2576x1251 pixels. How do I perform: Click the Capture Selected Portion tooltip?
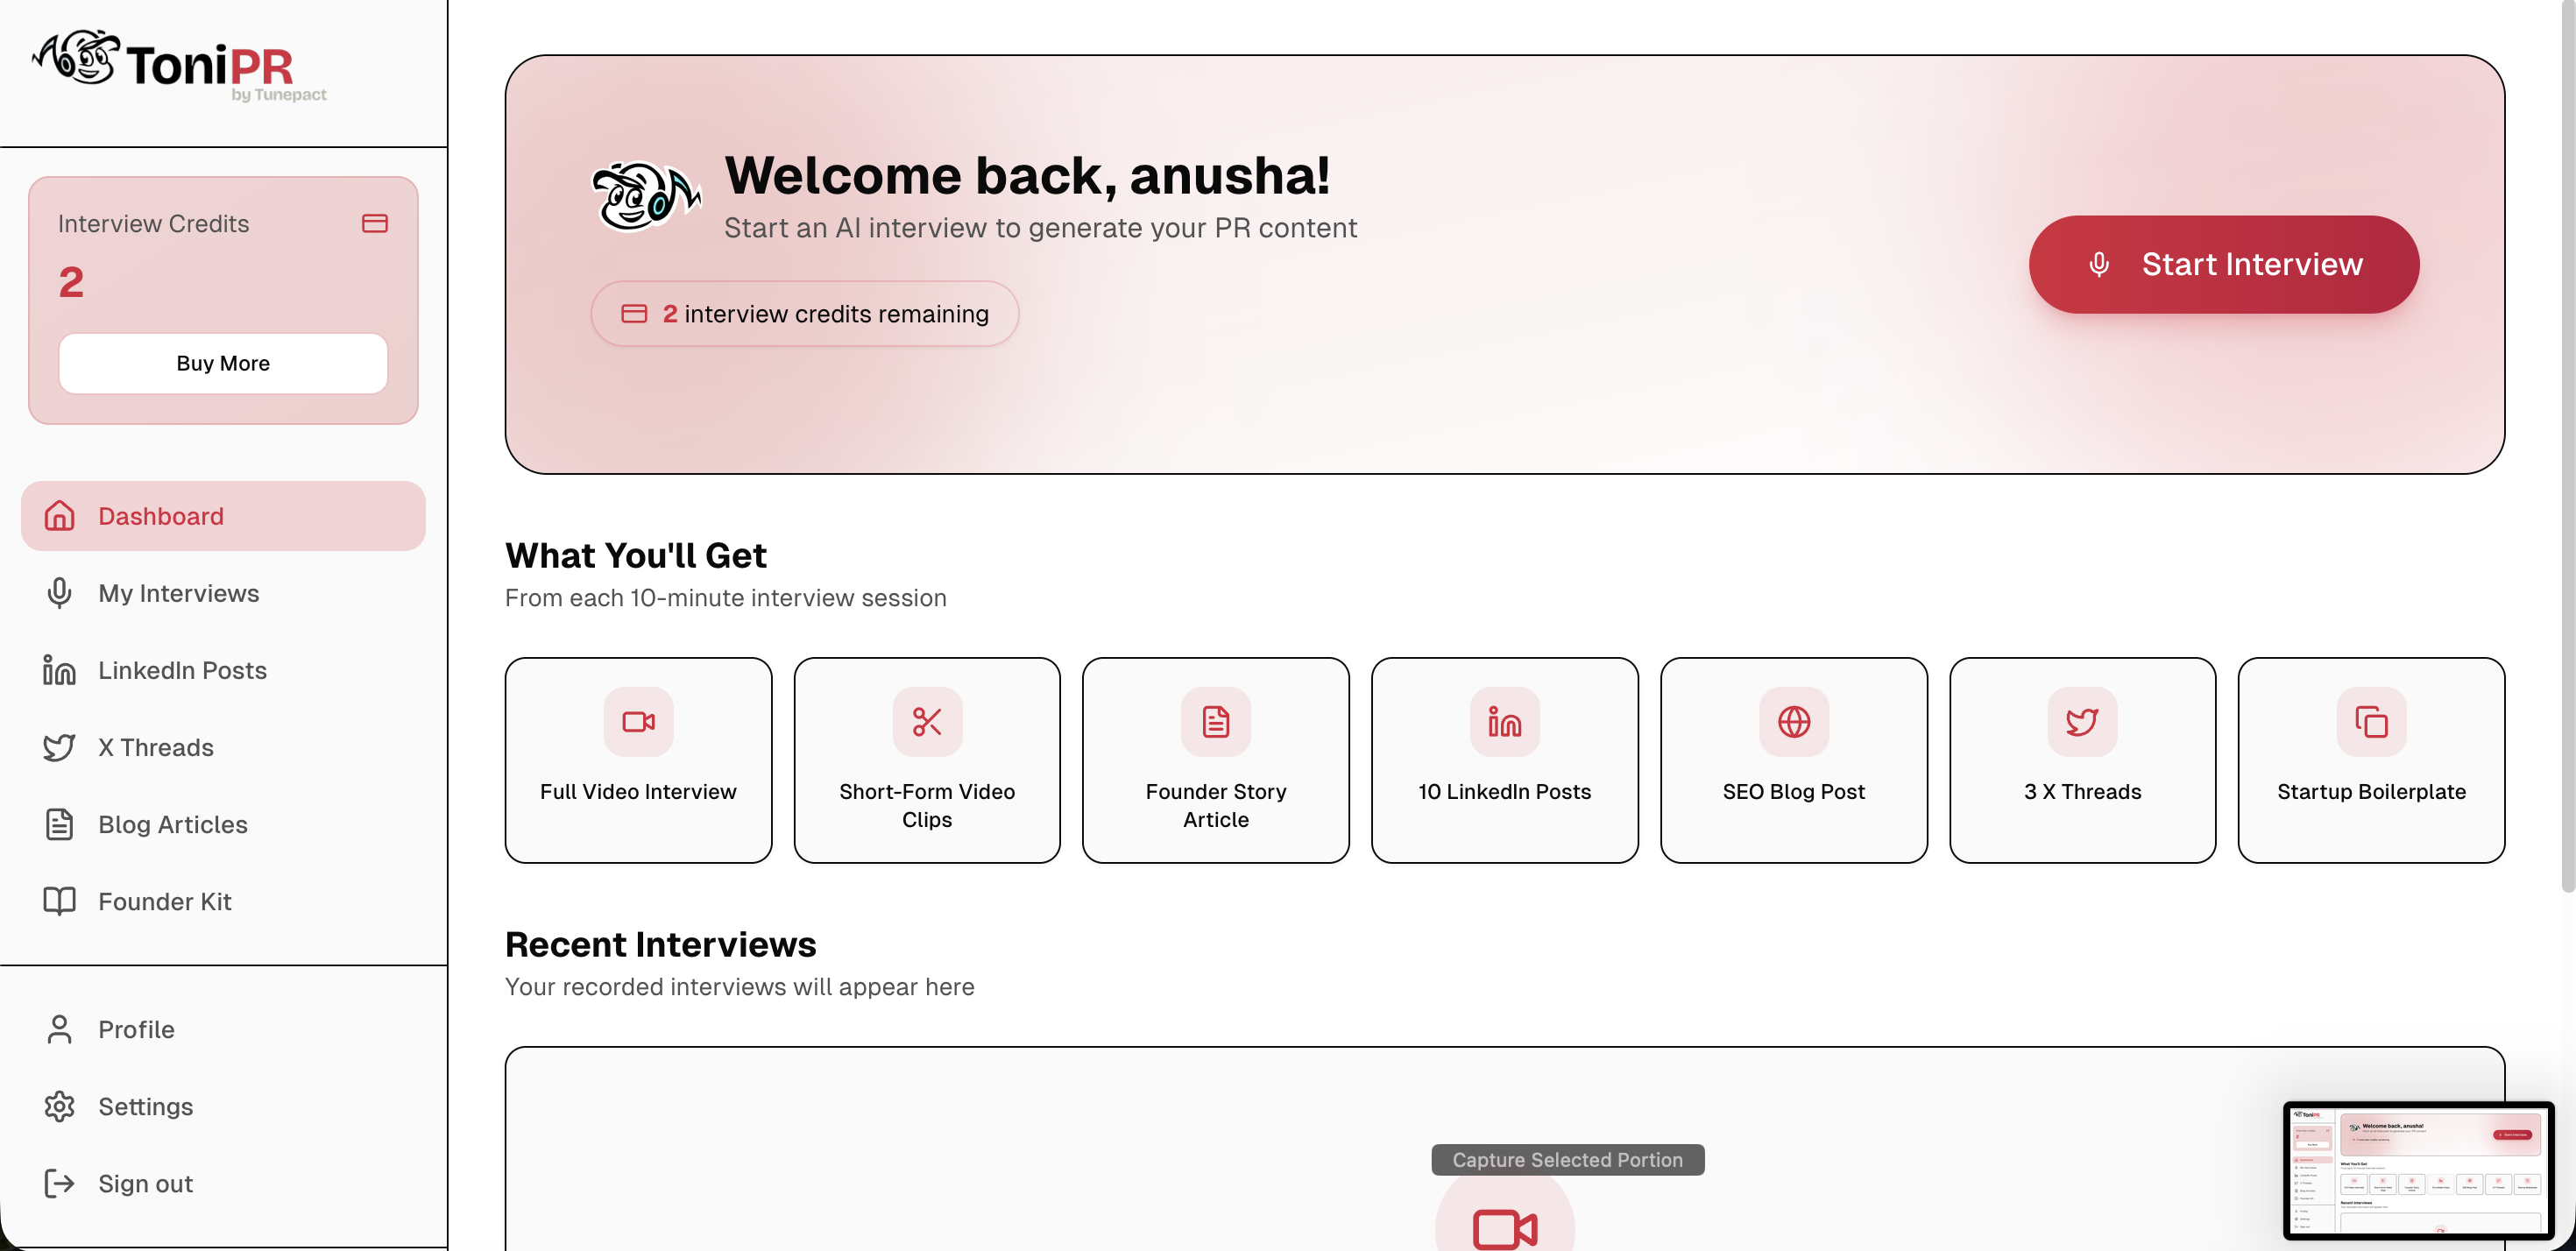point(1567,1160)
